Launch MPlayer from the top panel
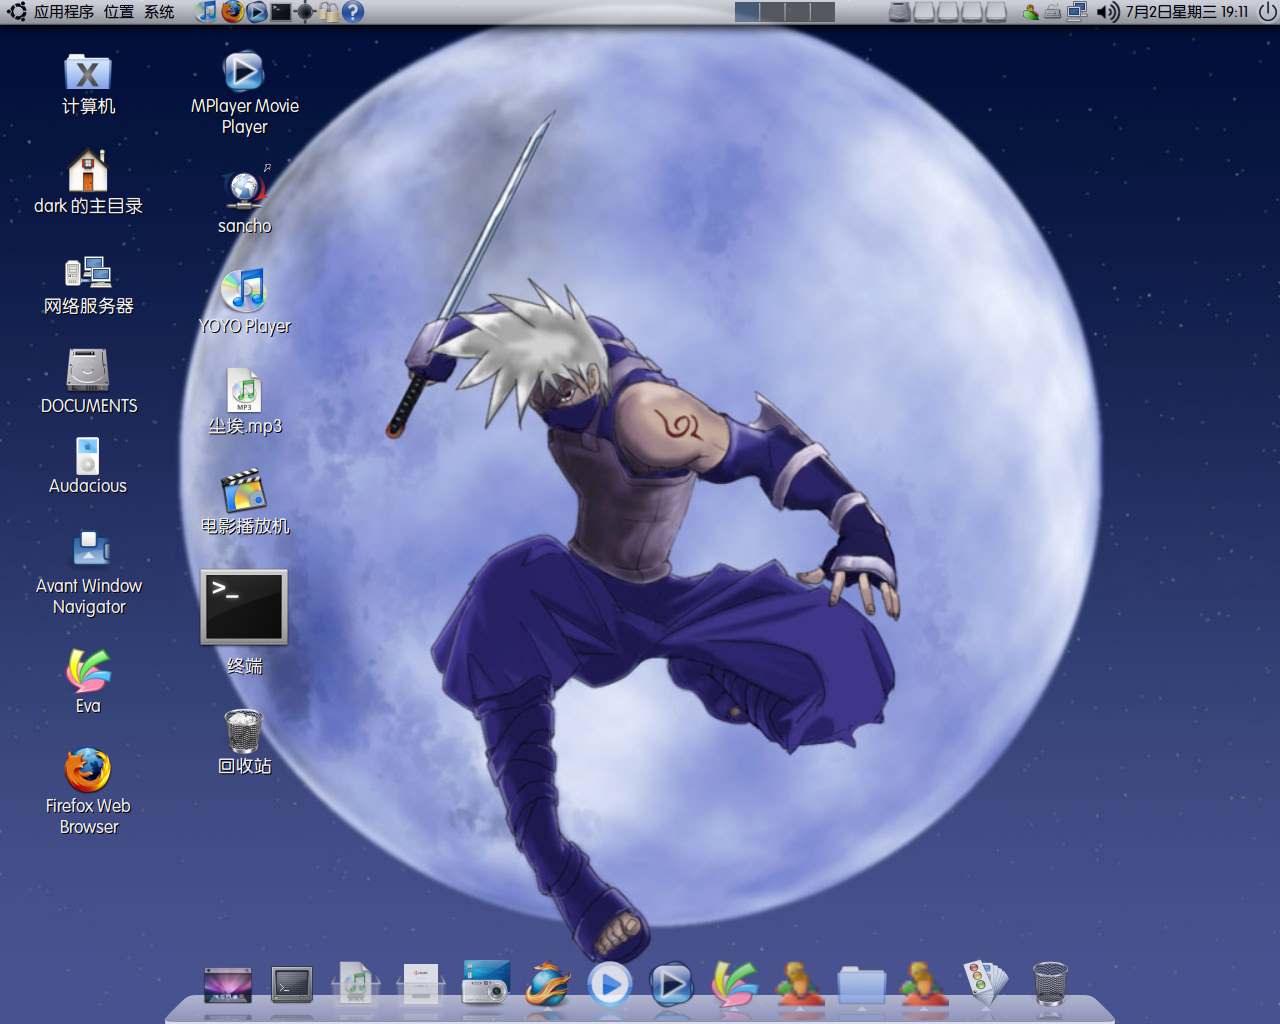Screen dimensions: 1280x1024 point(257,12)
